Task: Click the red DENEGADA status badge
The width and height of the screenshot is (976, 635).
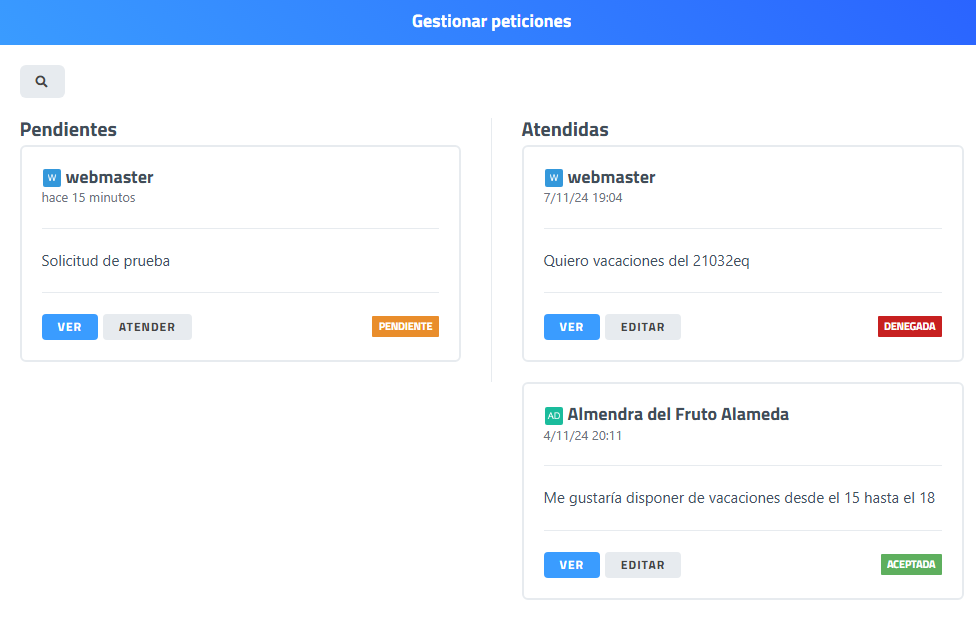Action: click(909, 326)
